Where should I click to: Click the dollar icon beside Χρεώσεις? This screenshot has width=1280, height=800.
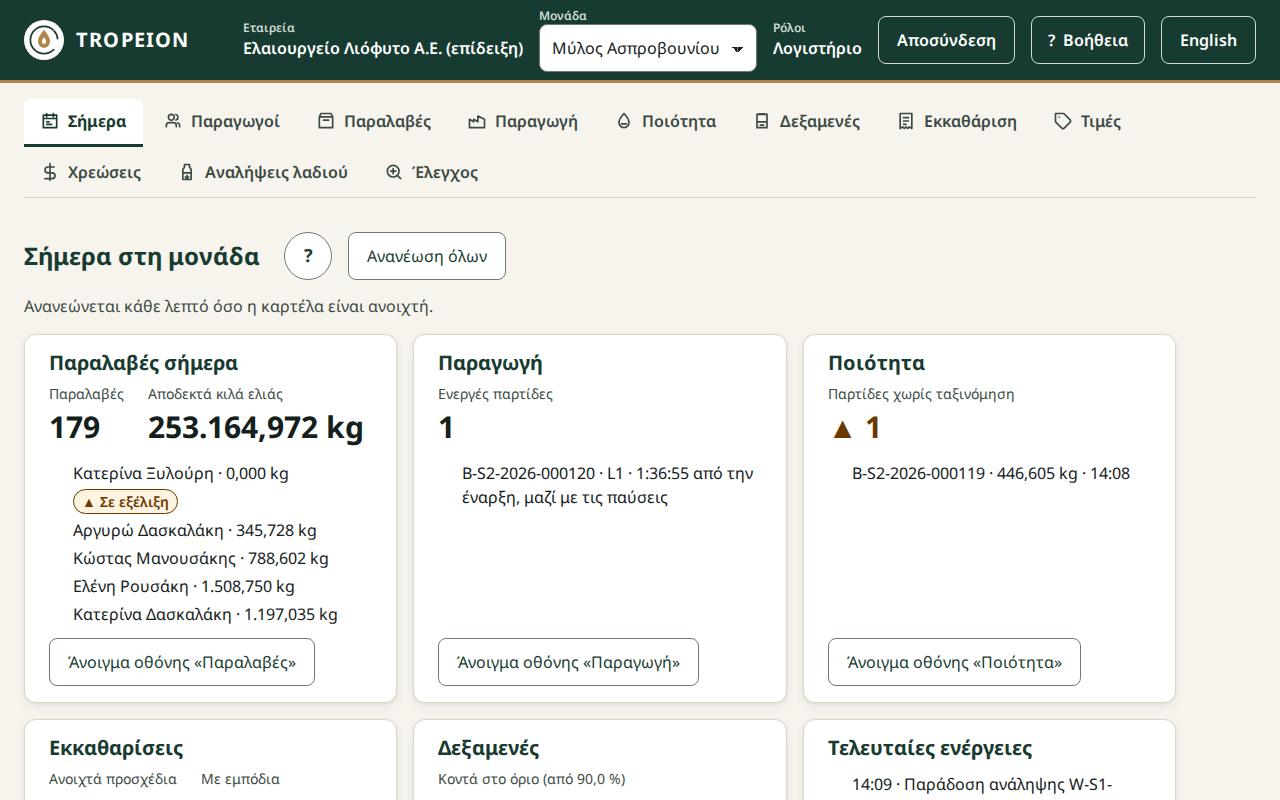pos(50,172)
